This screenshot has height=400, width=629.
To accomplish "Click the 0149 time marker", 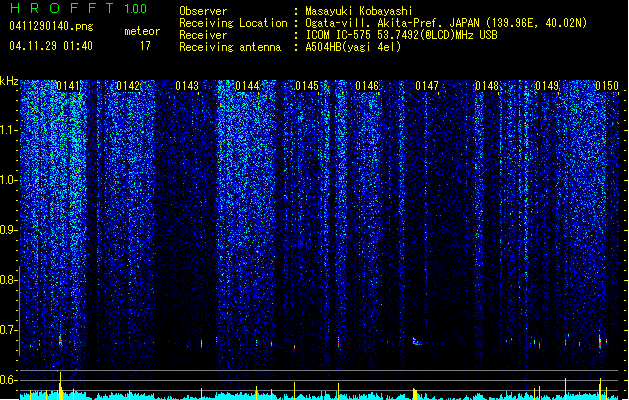I will 547,86.
